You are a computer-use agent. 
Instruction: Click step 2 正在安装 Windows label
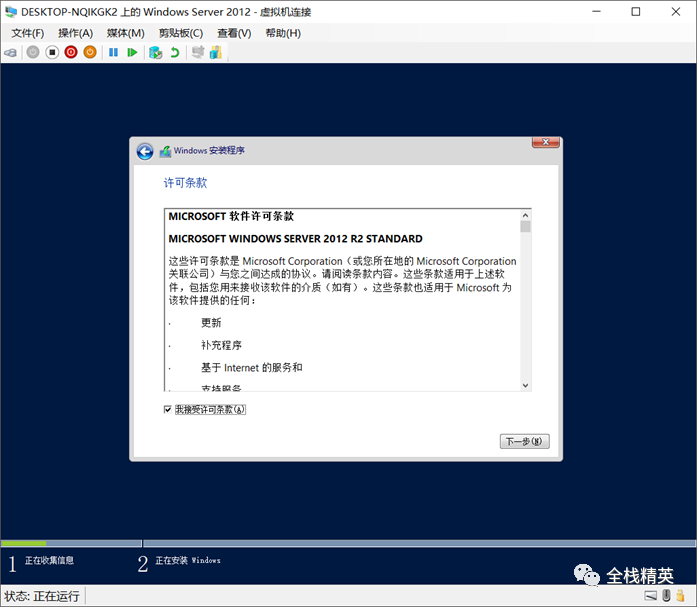188,560
